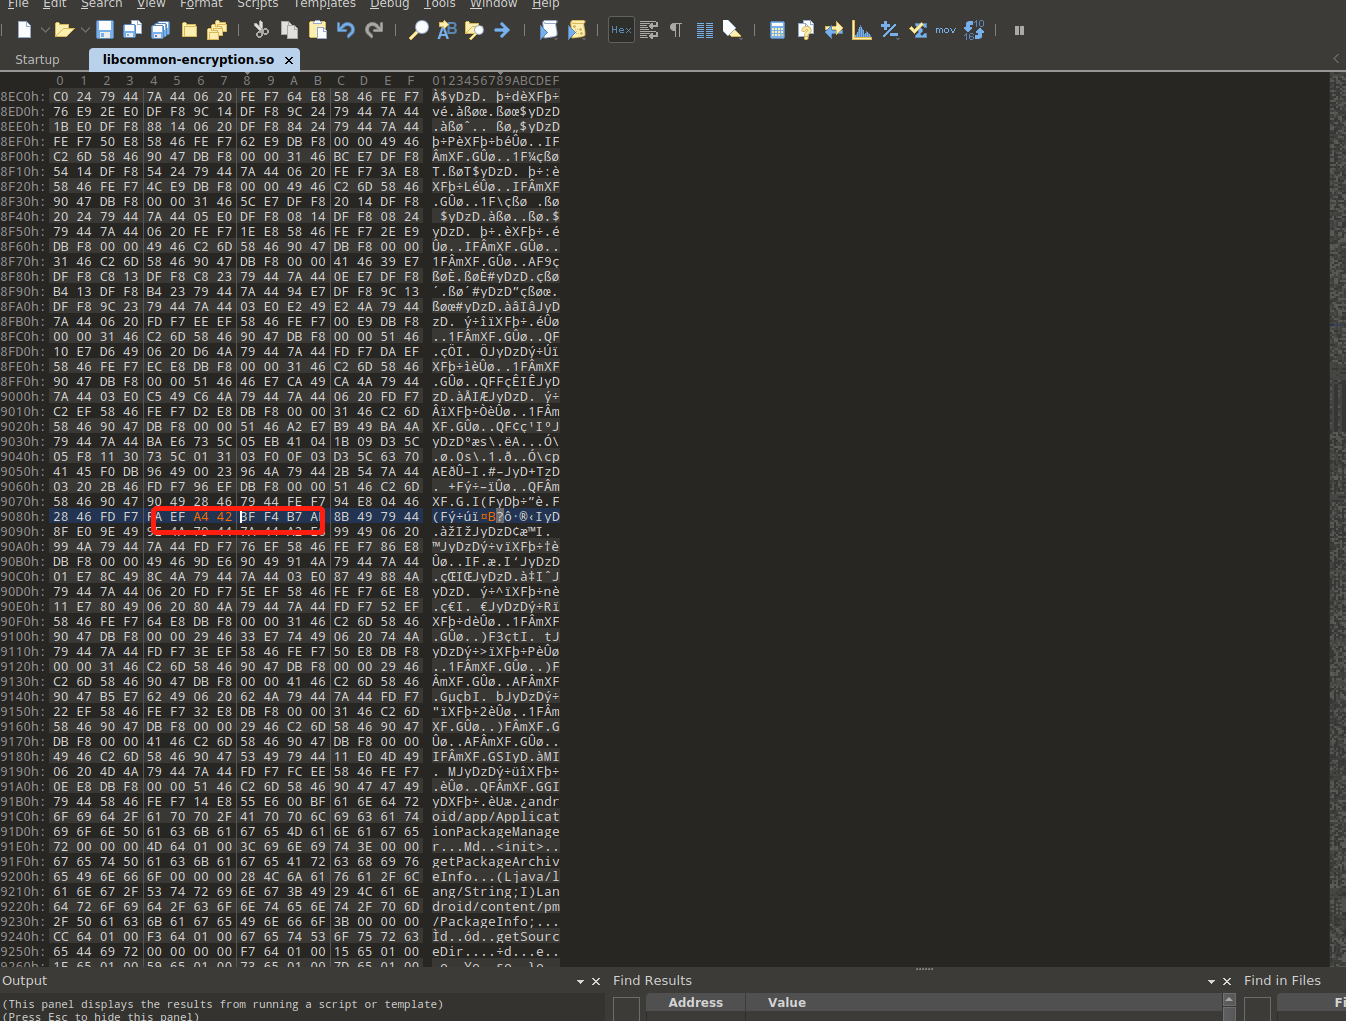
Task: Click the Paste clipboard icon
Action: pos(317,30)
